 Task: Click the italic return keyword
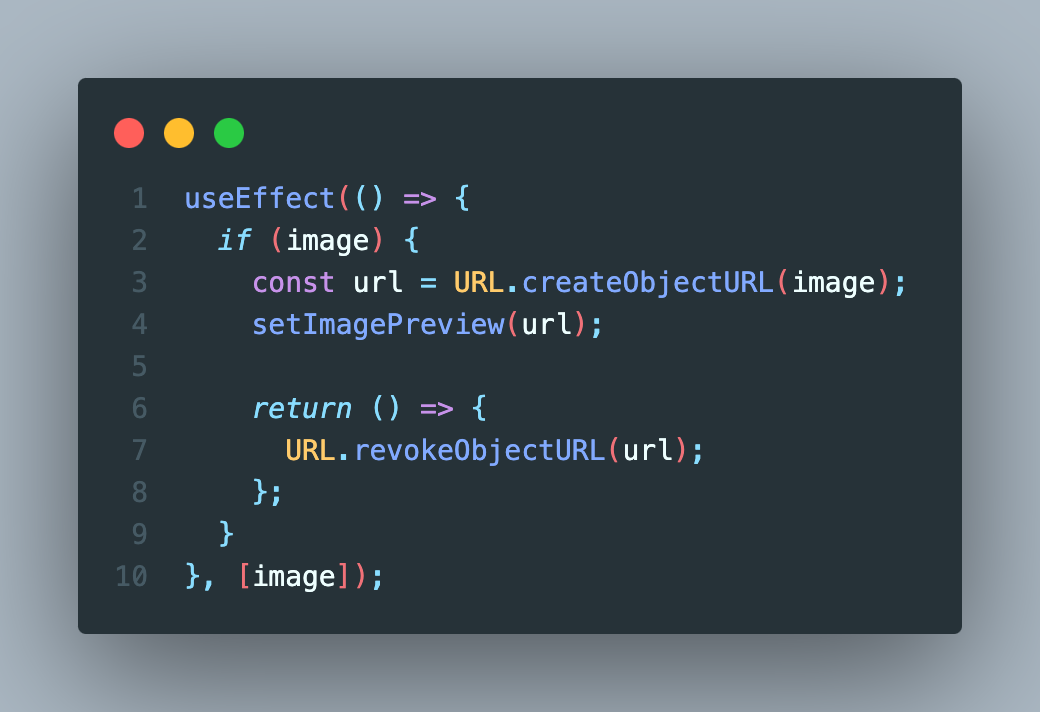[x=302, y=408]
